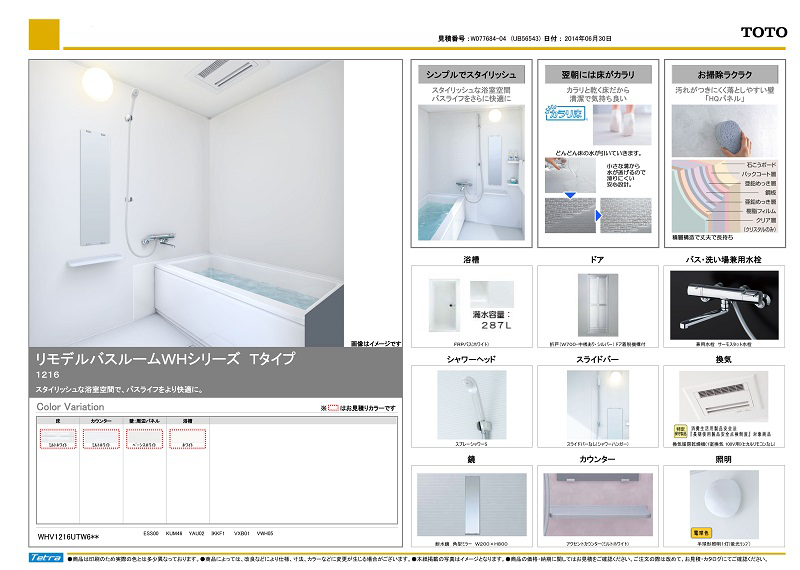Click the code ESS00 below the color table
Screen dimensions: 800x570
151,533
